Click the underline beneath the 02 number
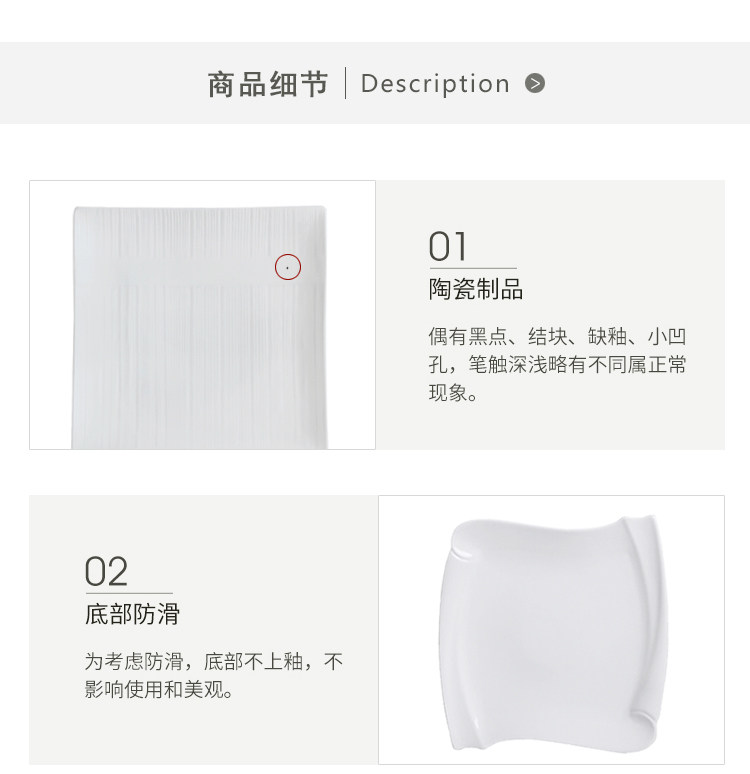750x774 pixels. click(129, 593)
